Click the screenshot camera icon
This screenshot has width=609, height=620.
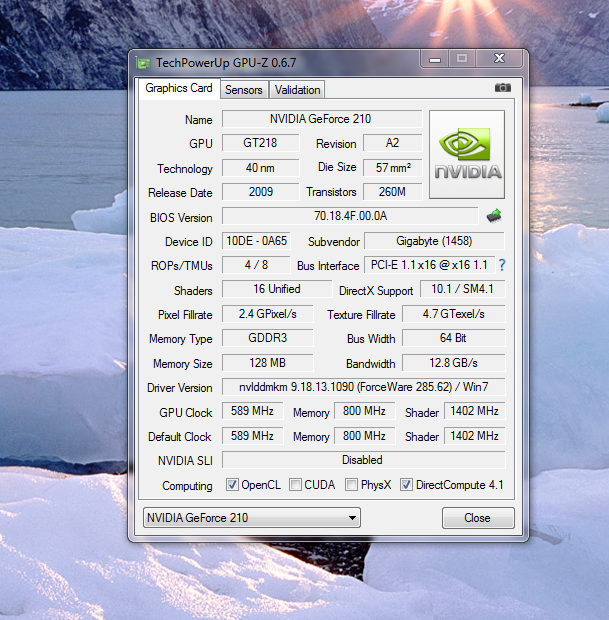(x=503, y=87)
